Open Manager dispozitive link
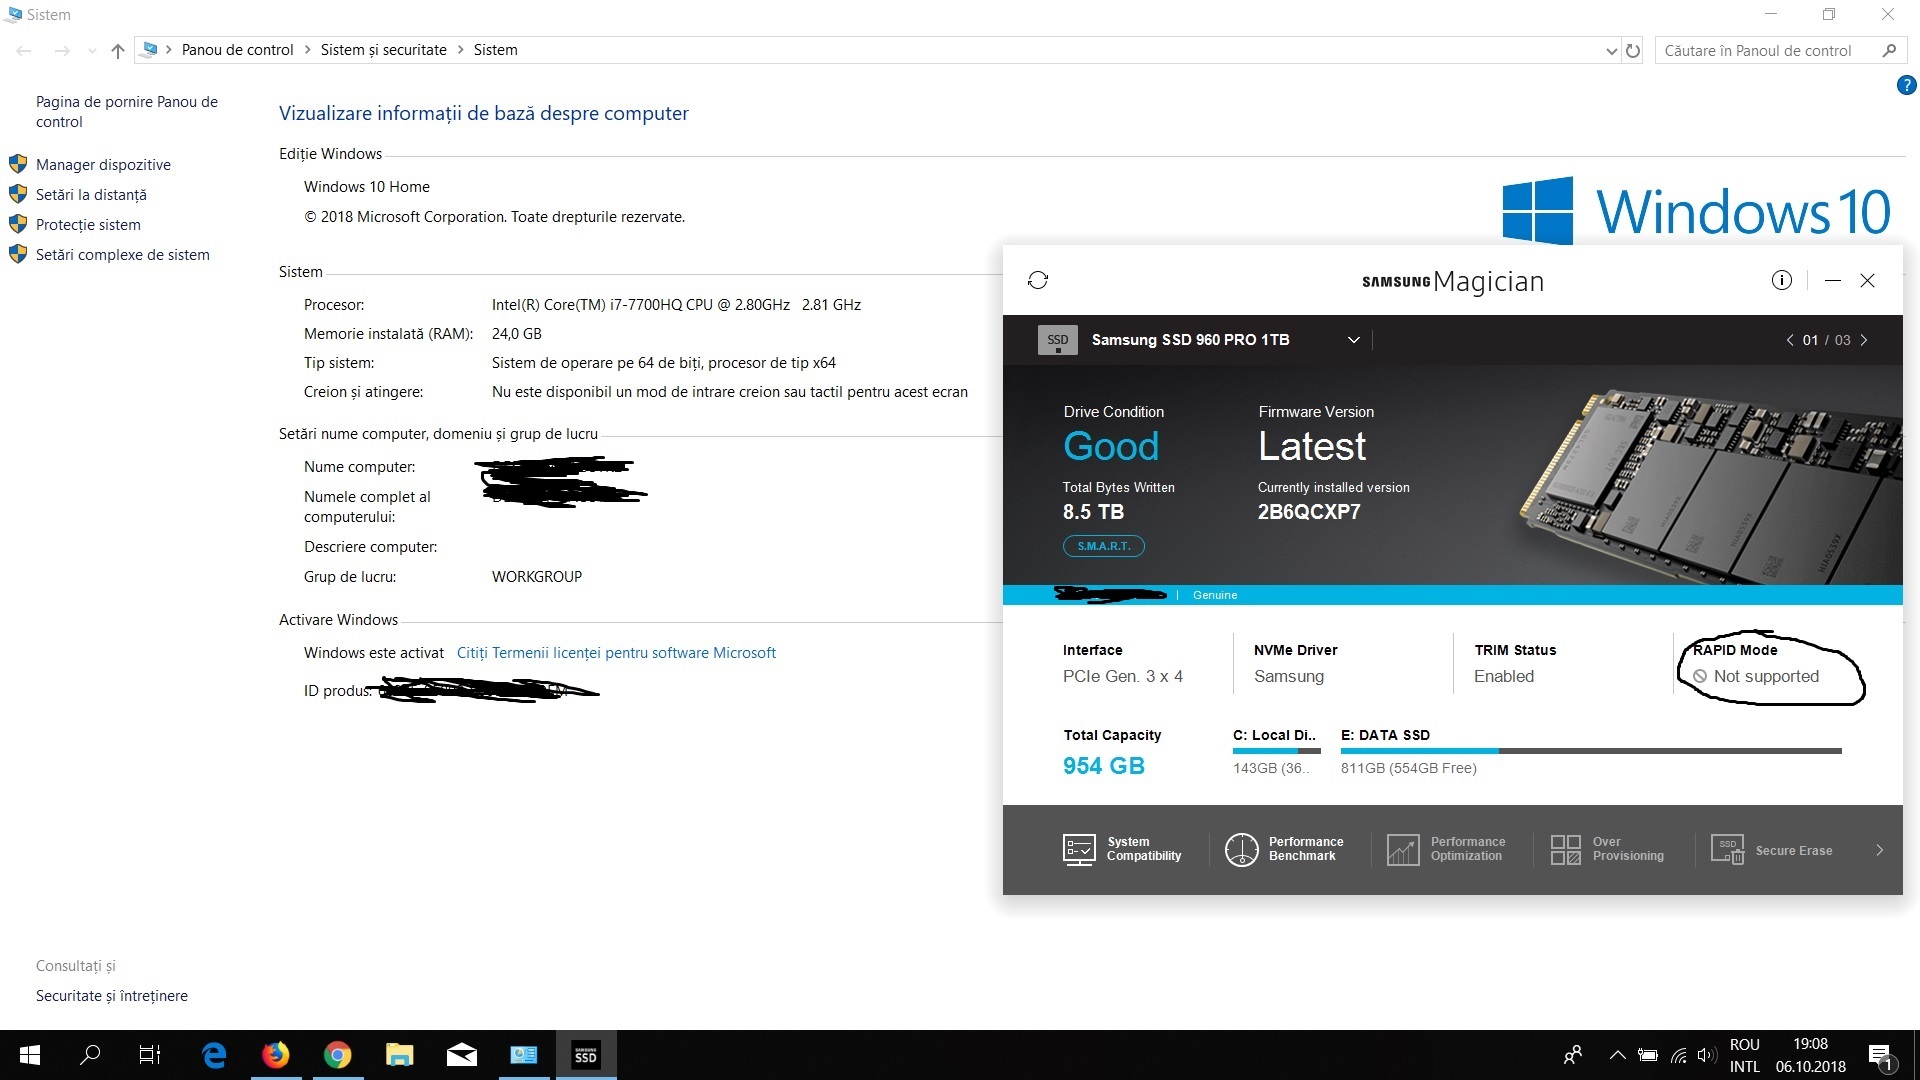1920x1080 pixels. [x=103, y=164]
